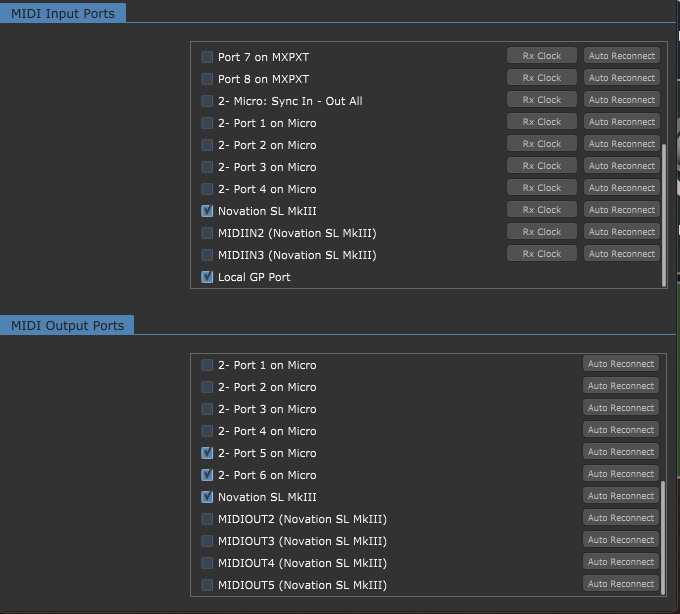Toggle Auto Reconnect for 2- Port 2 input

click(x=621, y=144)
